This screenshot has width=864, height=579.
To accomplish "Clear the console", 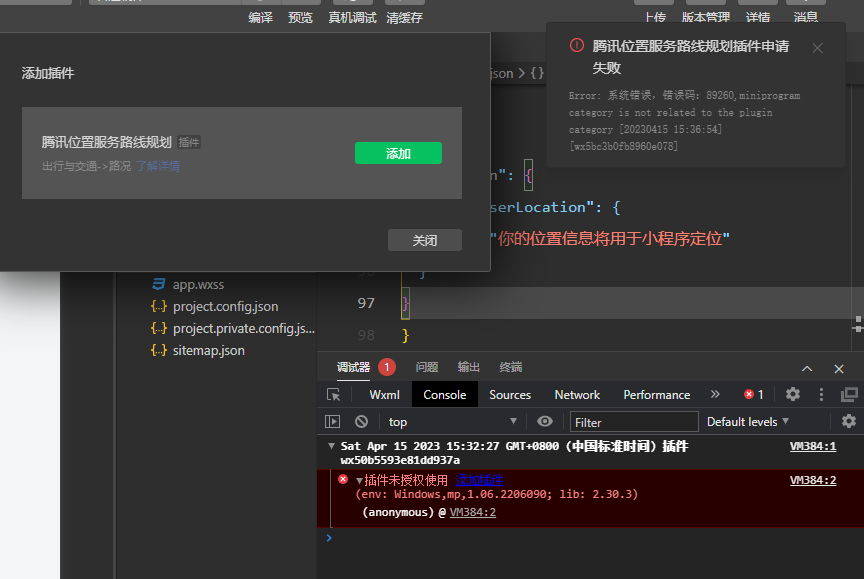I will (x=361, y=421).
